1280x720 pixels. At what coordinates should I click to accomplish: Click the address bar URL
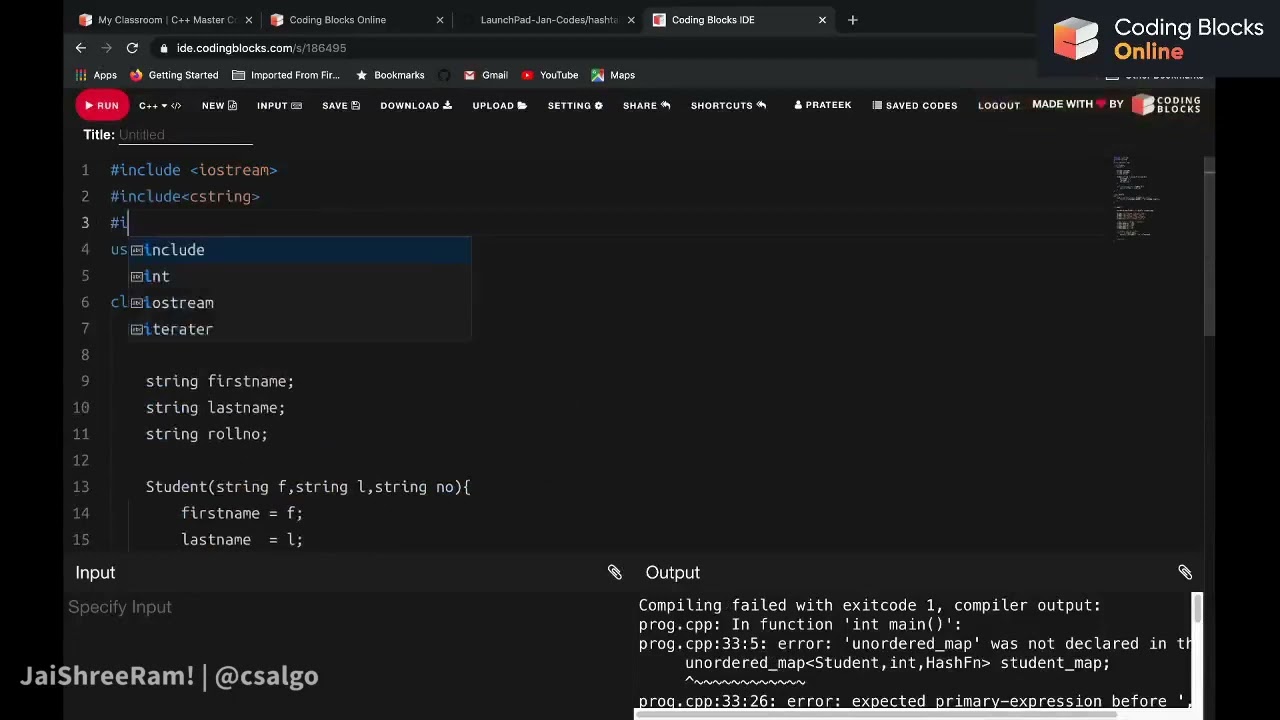(x=261, y=48)
